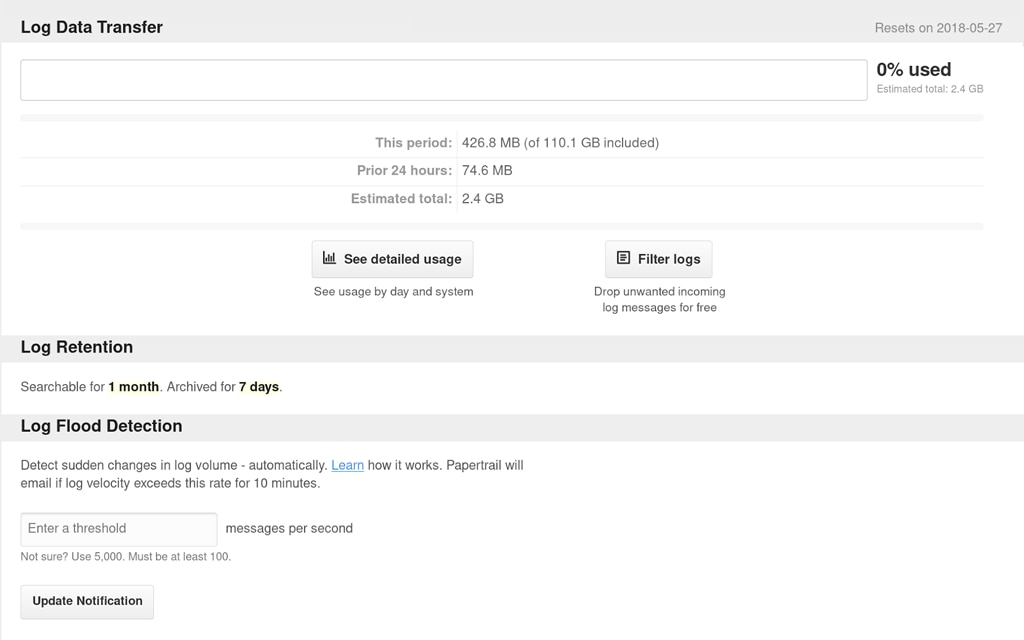The width and height of the screenshot is (1024, 640).
Task: Click the This period usage value
Action: [559, 142]
